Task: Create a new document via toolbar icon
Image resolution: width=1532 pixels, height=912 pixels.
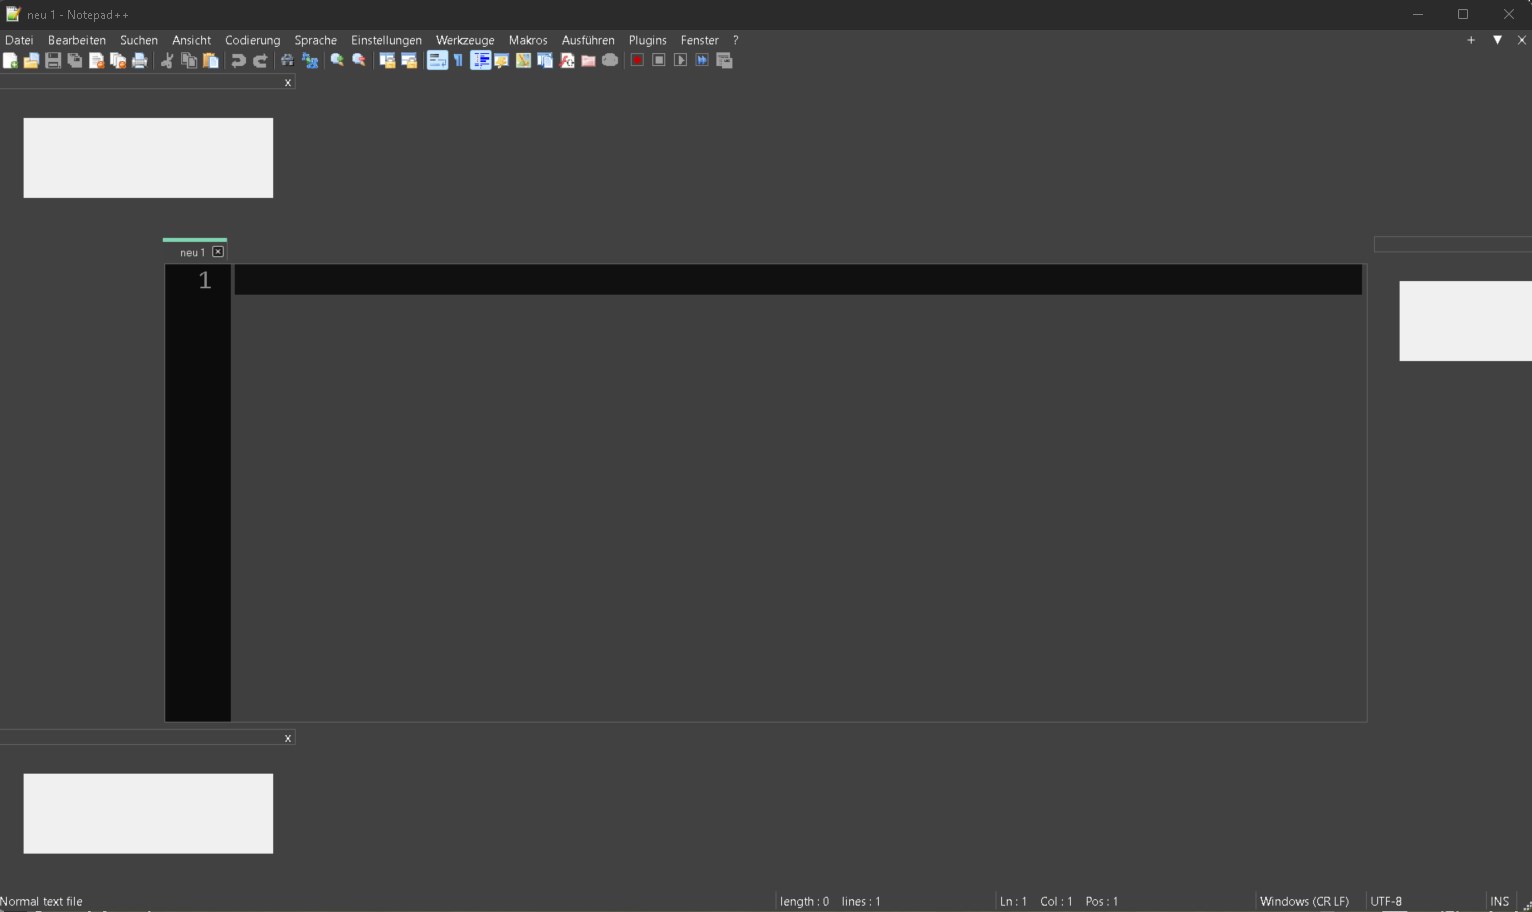Action: pyautogui.click(x=10, y=60)
